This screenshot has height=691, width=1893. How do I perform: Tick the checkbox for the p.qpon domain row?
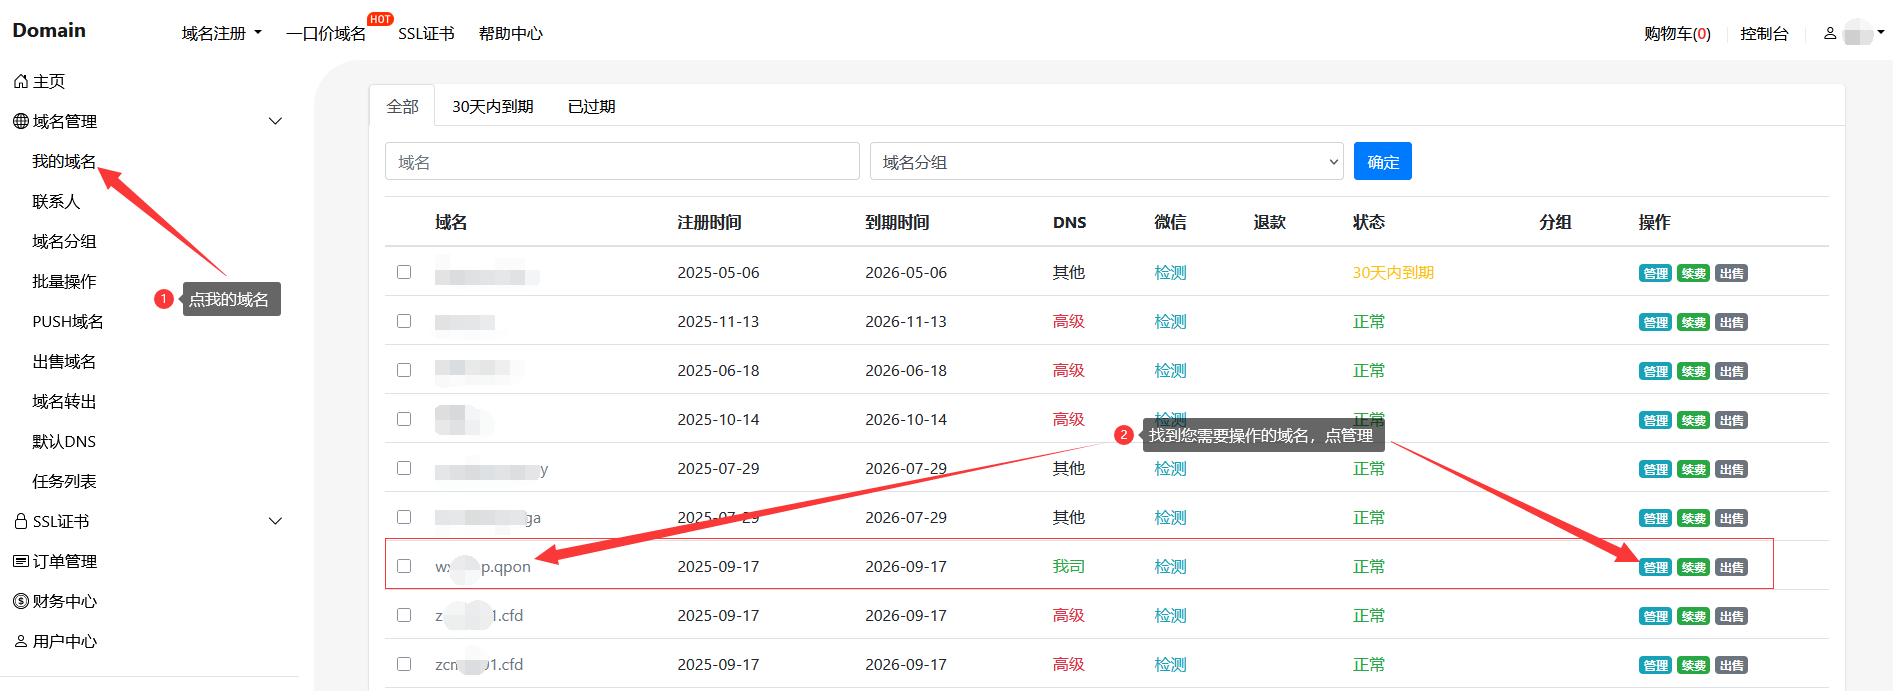[404, 566]
